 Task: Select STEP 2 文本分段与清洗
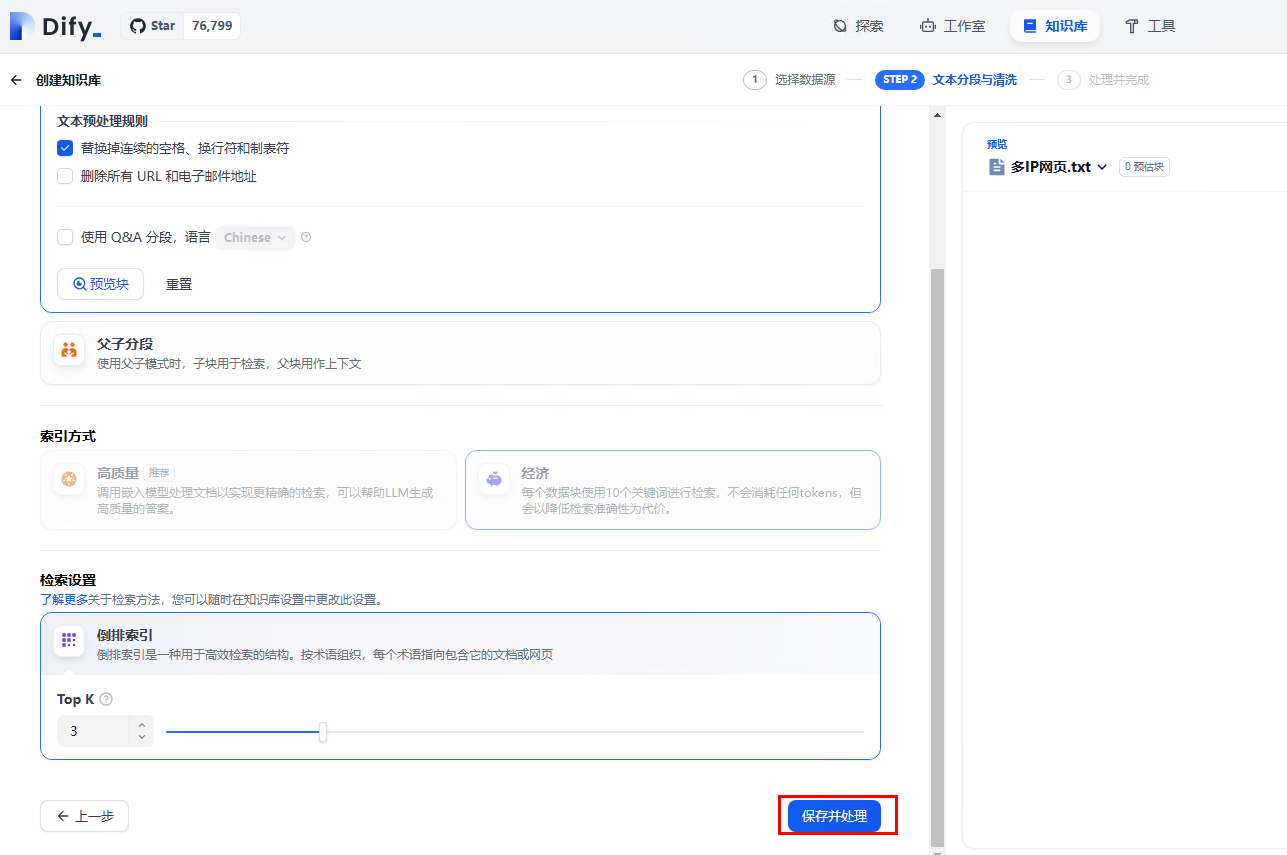click(946, 80)
